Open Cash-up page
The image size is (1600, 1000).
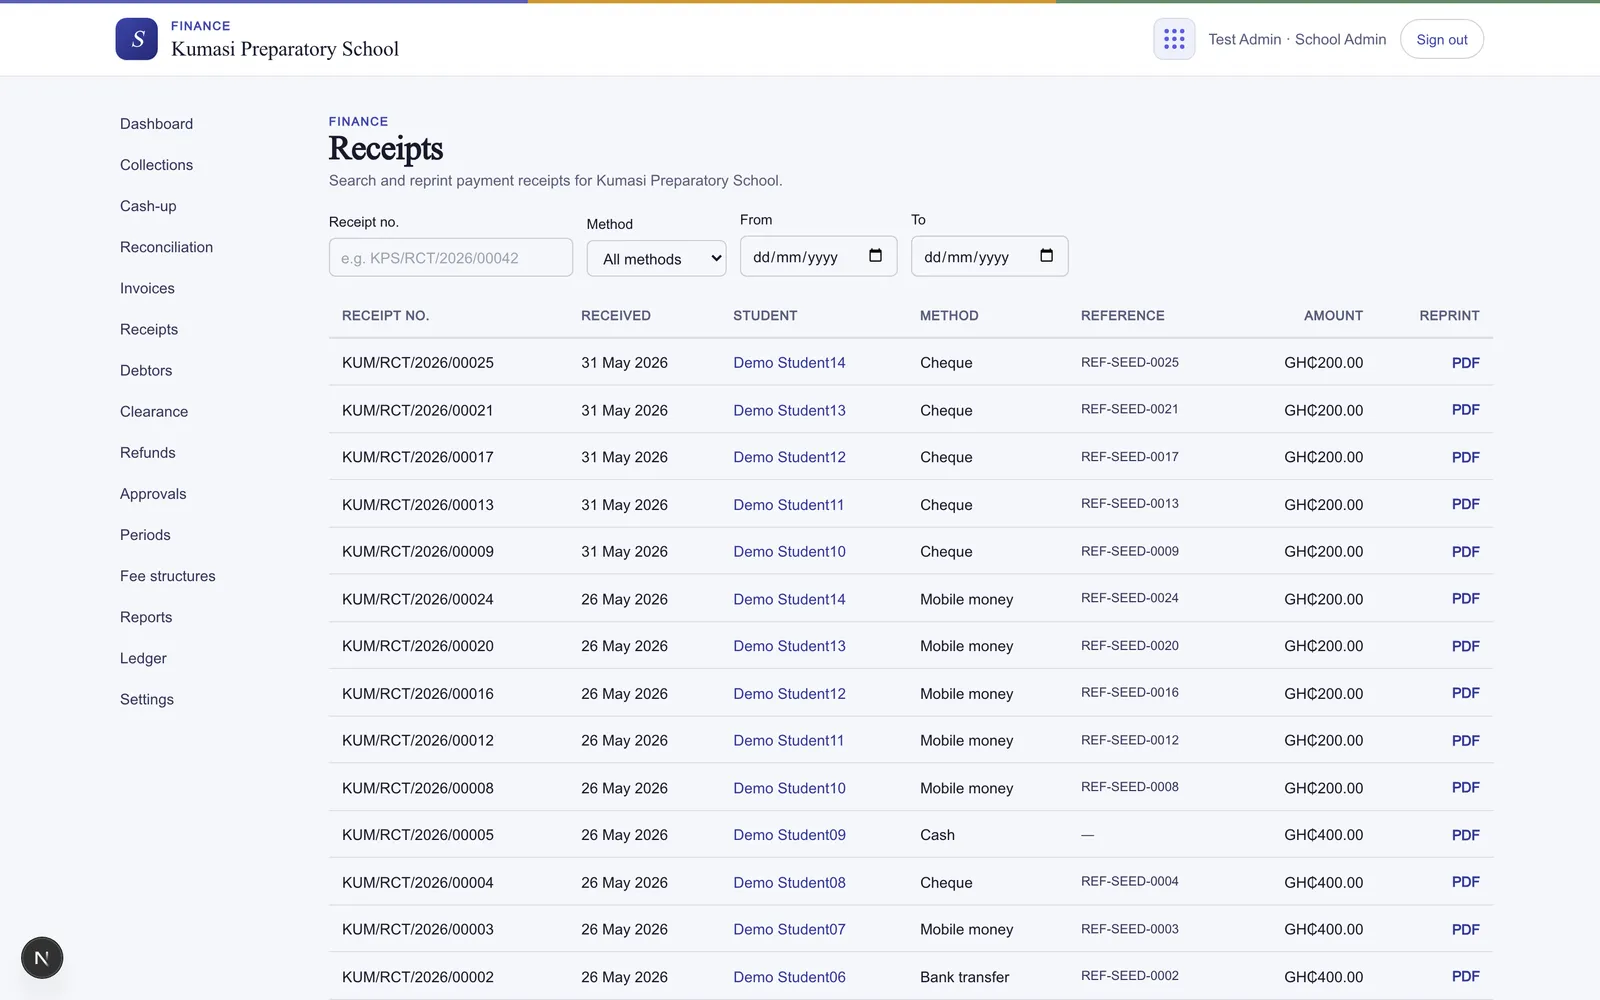148,206
